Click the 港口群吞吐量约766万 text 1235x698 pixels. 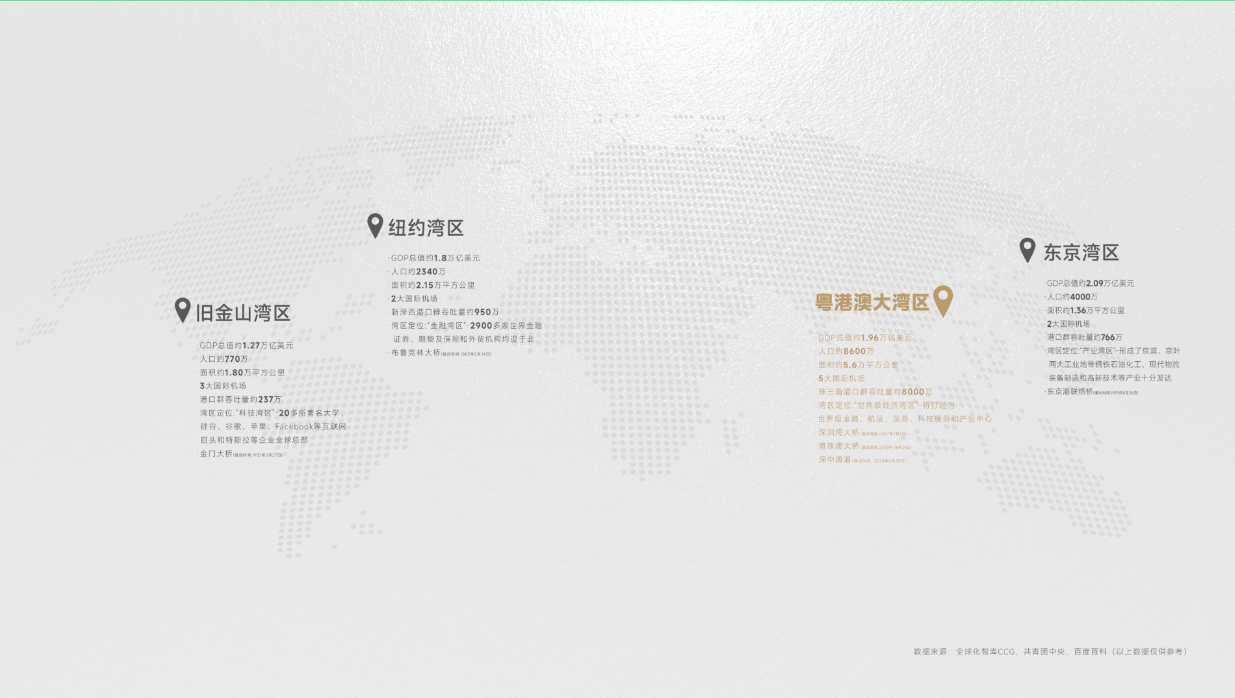1084,338
